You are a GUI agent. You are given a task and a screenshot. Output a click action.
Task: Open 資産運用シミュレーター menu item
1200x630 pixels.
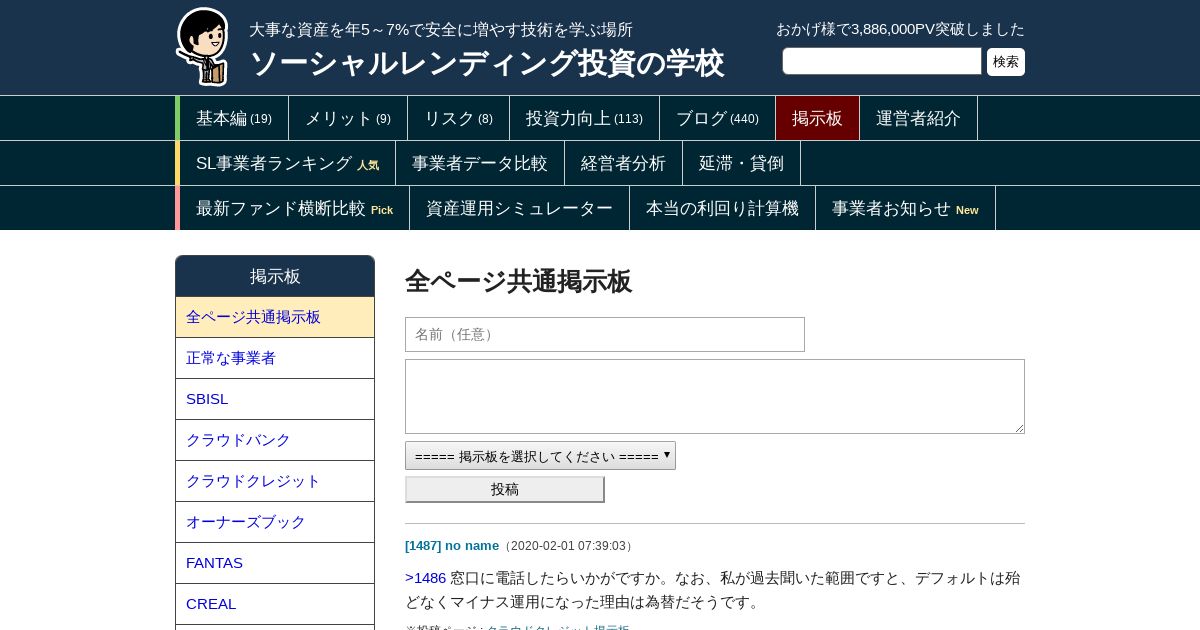click(x=519, y=208)
